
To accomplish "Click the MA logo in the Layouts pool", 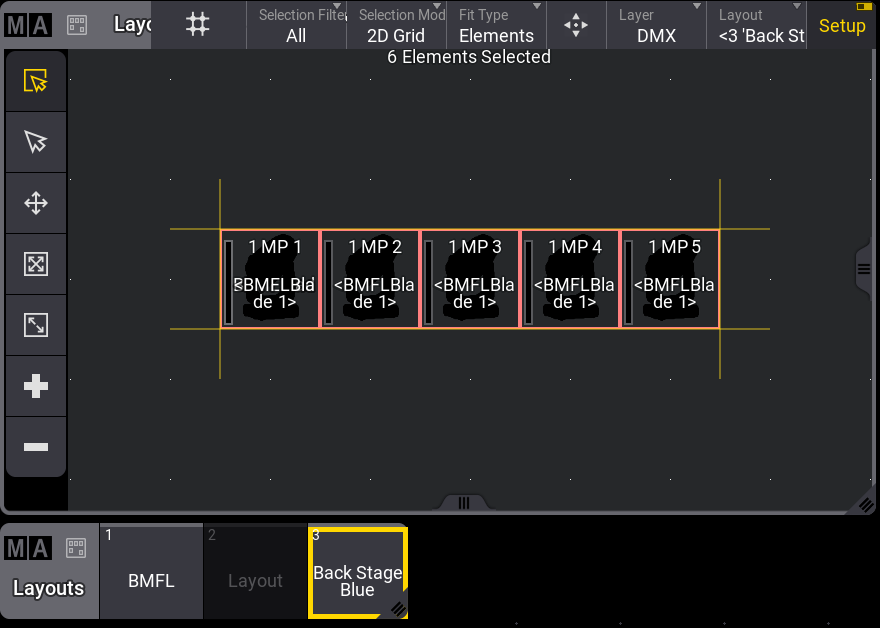I will [28, 548].
